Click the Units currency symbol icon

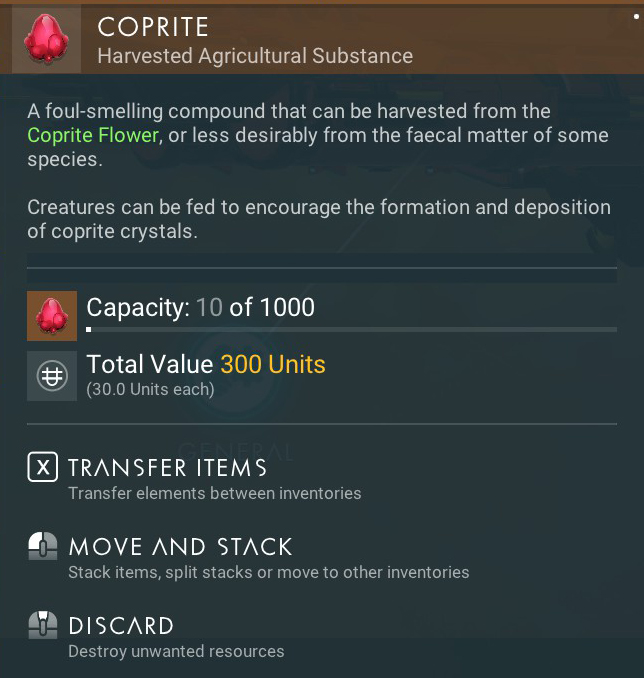[x=51, y=376]
